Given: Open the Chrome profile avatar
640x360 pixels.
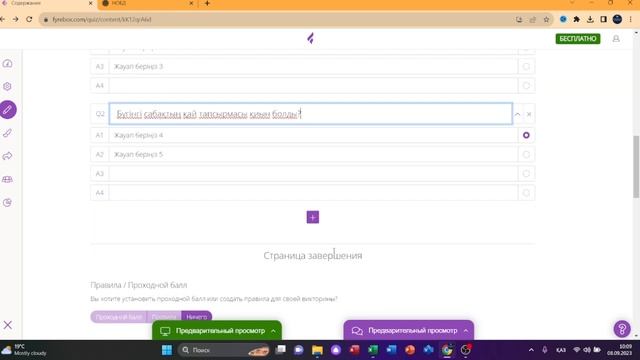Looking at the screenshot, I should (617, 19).
